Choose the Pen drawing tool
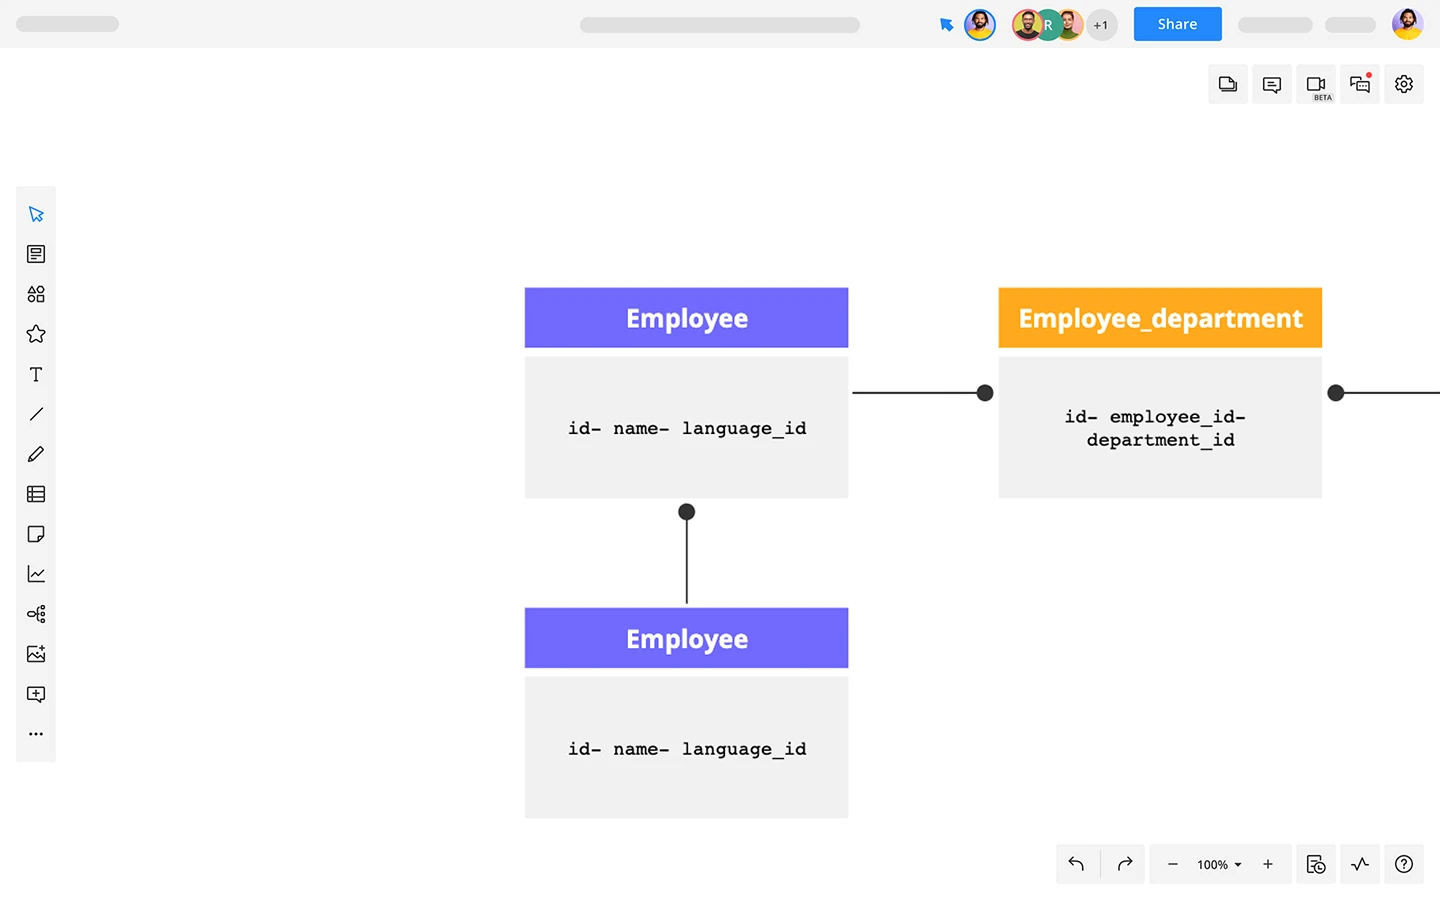The image size is (1440, 900). [36, 454]
